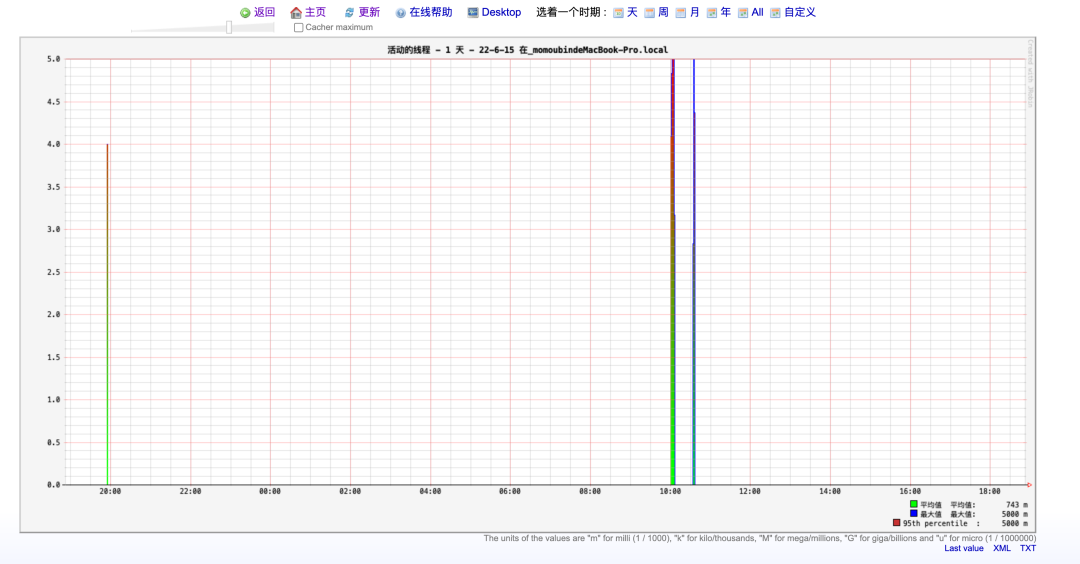
Task: Go back via the 返回 link
Action: pos(264,12)
